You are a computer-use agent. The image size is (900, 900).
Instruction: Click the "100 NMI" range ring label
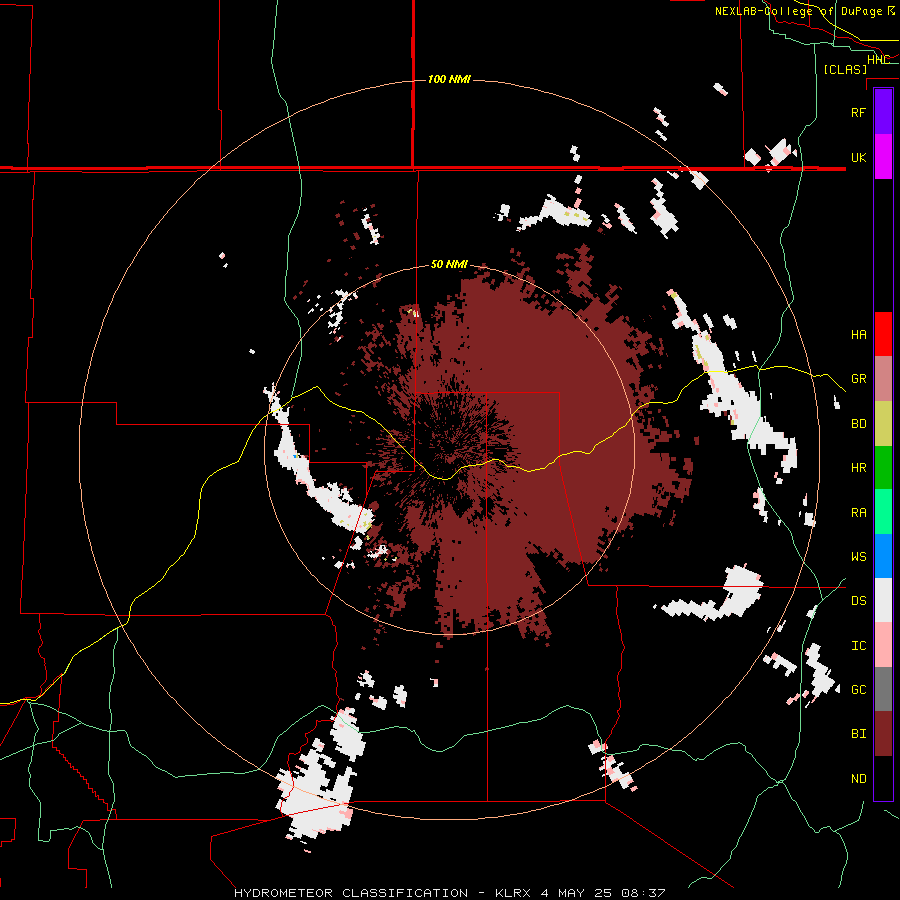click(x=449, y=79)
